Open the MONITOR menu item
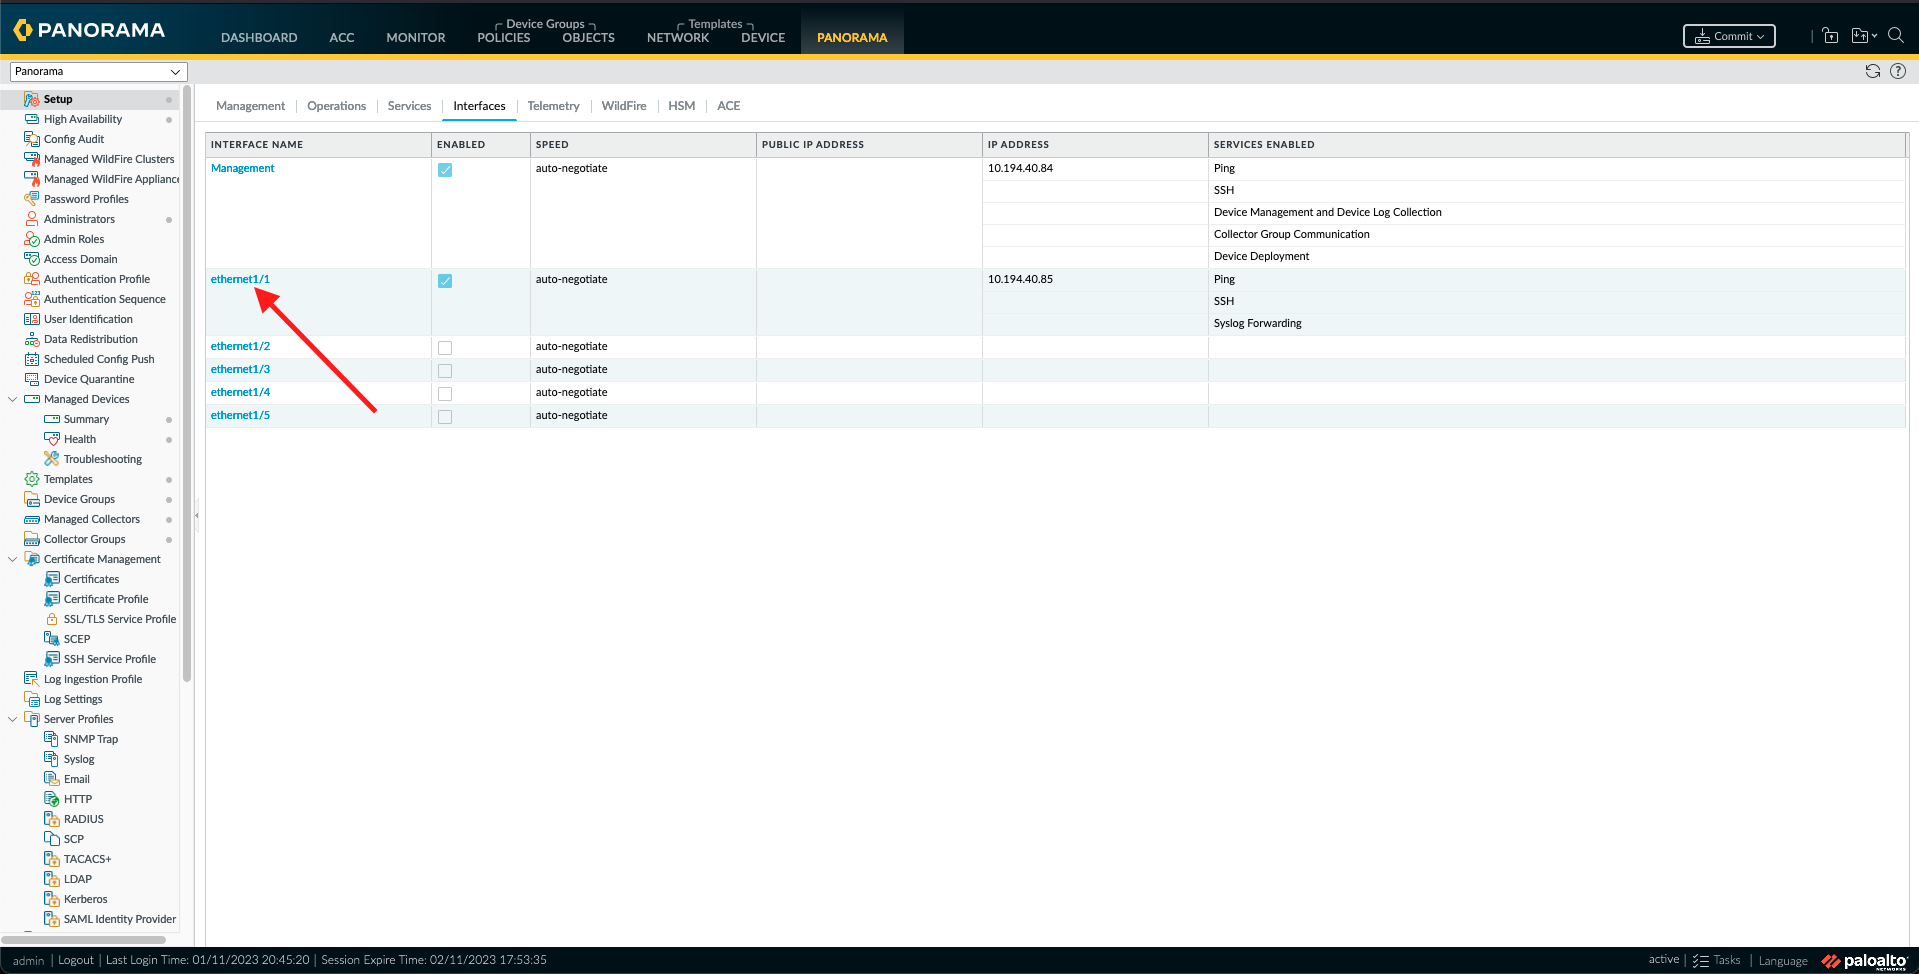The width and height of the screenshot is (1919, 974). pyautogui.click(x=415, y=37)
